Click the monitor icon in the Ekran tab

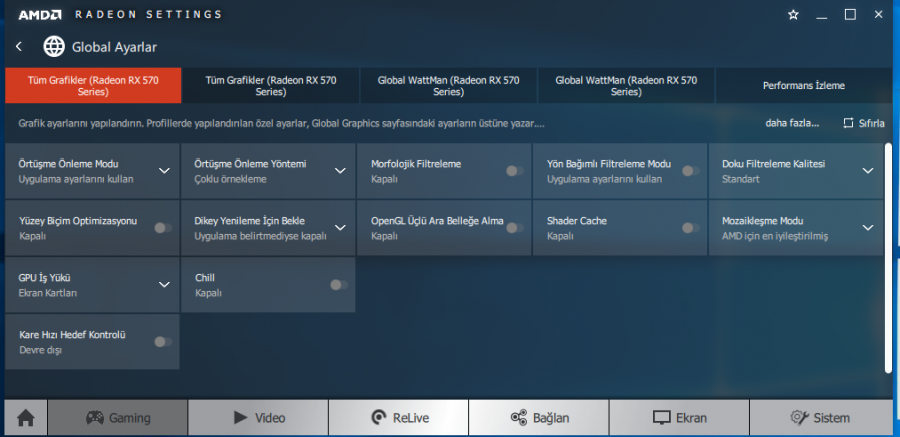[x=662, y=417]
